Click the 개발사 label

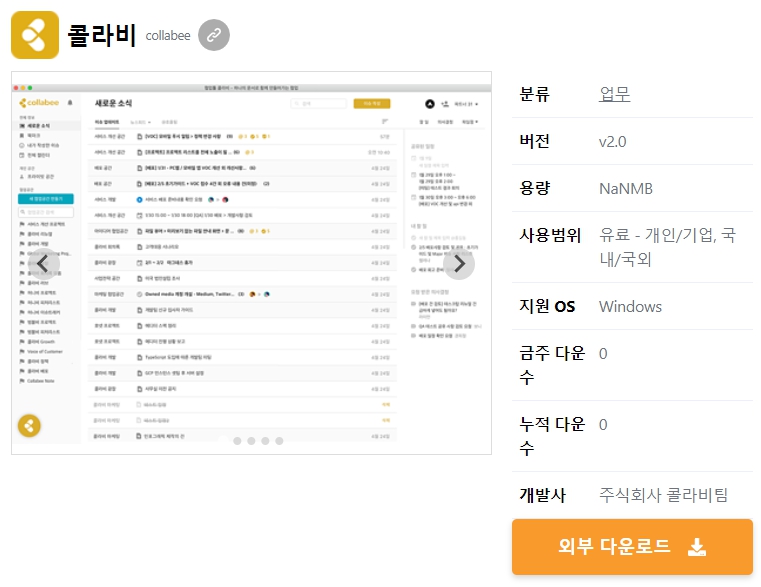click(543, 495)
